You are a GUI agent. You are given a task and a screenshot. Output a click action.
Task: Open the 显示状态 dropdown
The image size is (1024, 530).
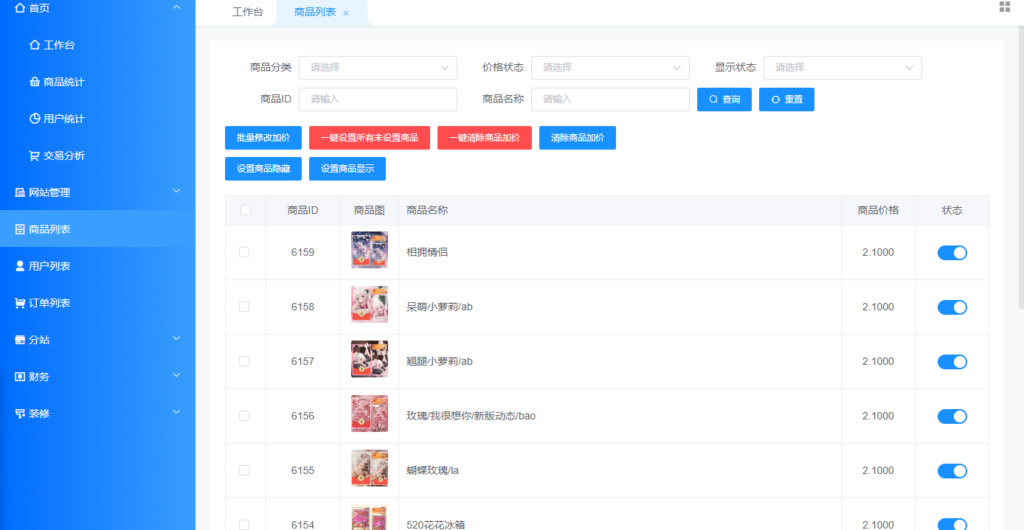pyautogui.click(x=842, y=67)
